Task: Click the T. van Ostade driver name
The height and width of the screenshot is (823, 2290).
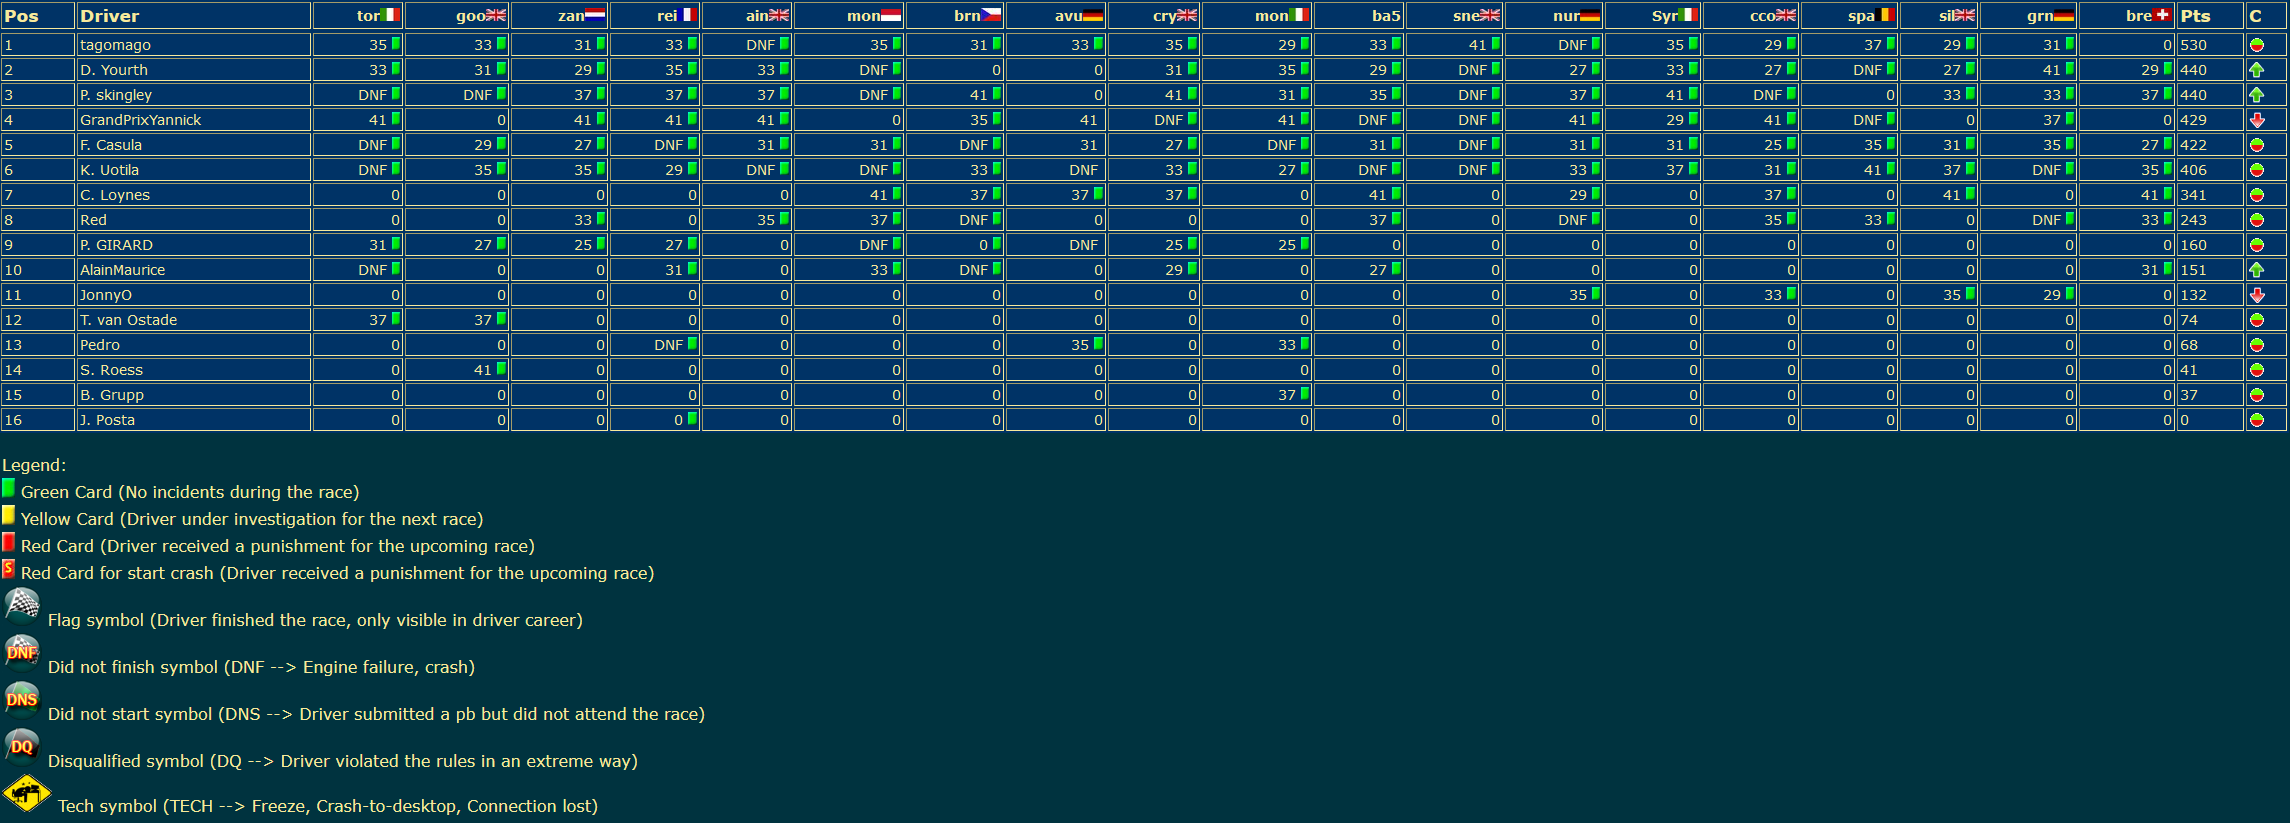Action: click(129, 320)
